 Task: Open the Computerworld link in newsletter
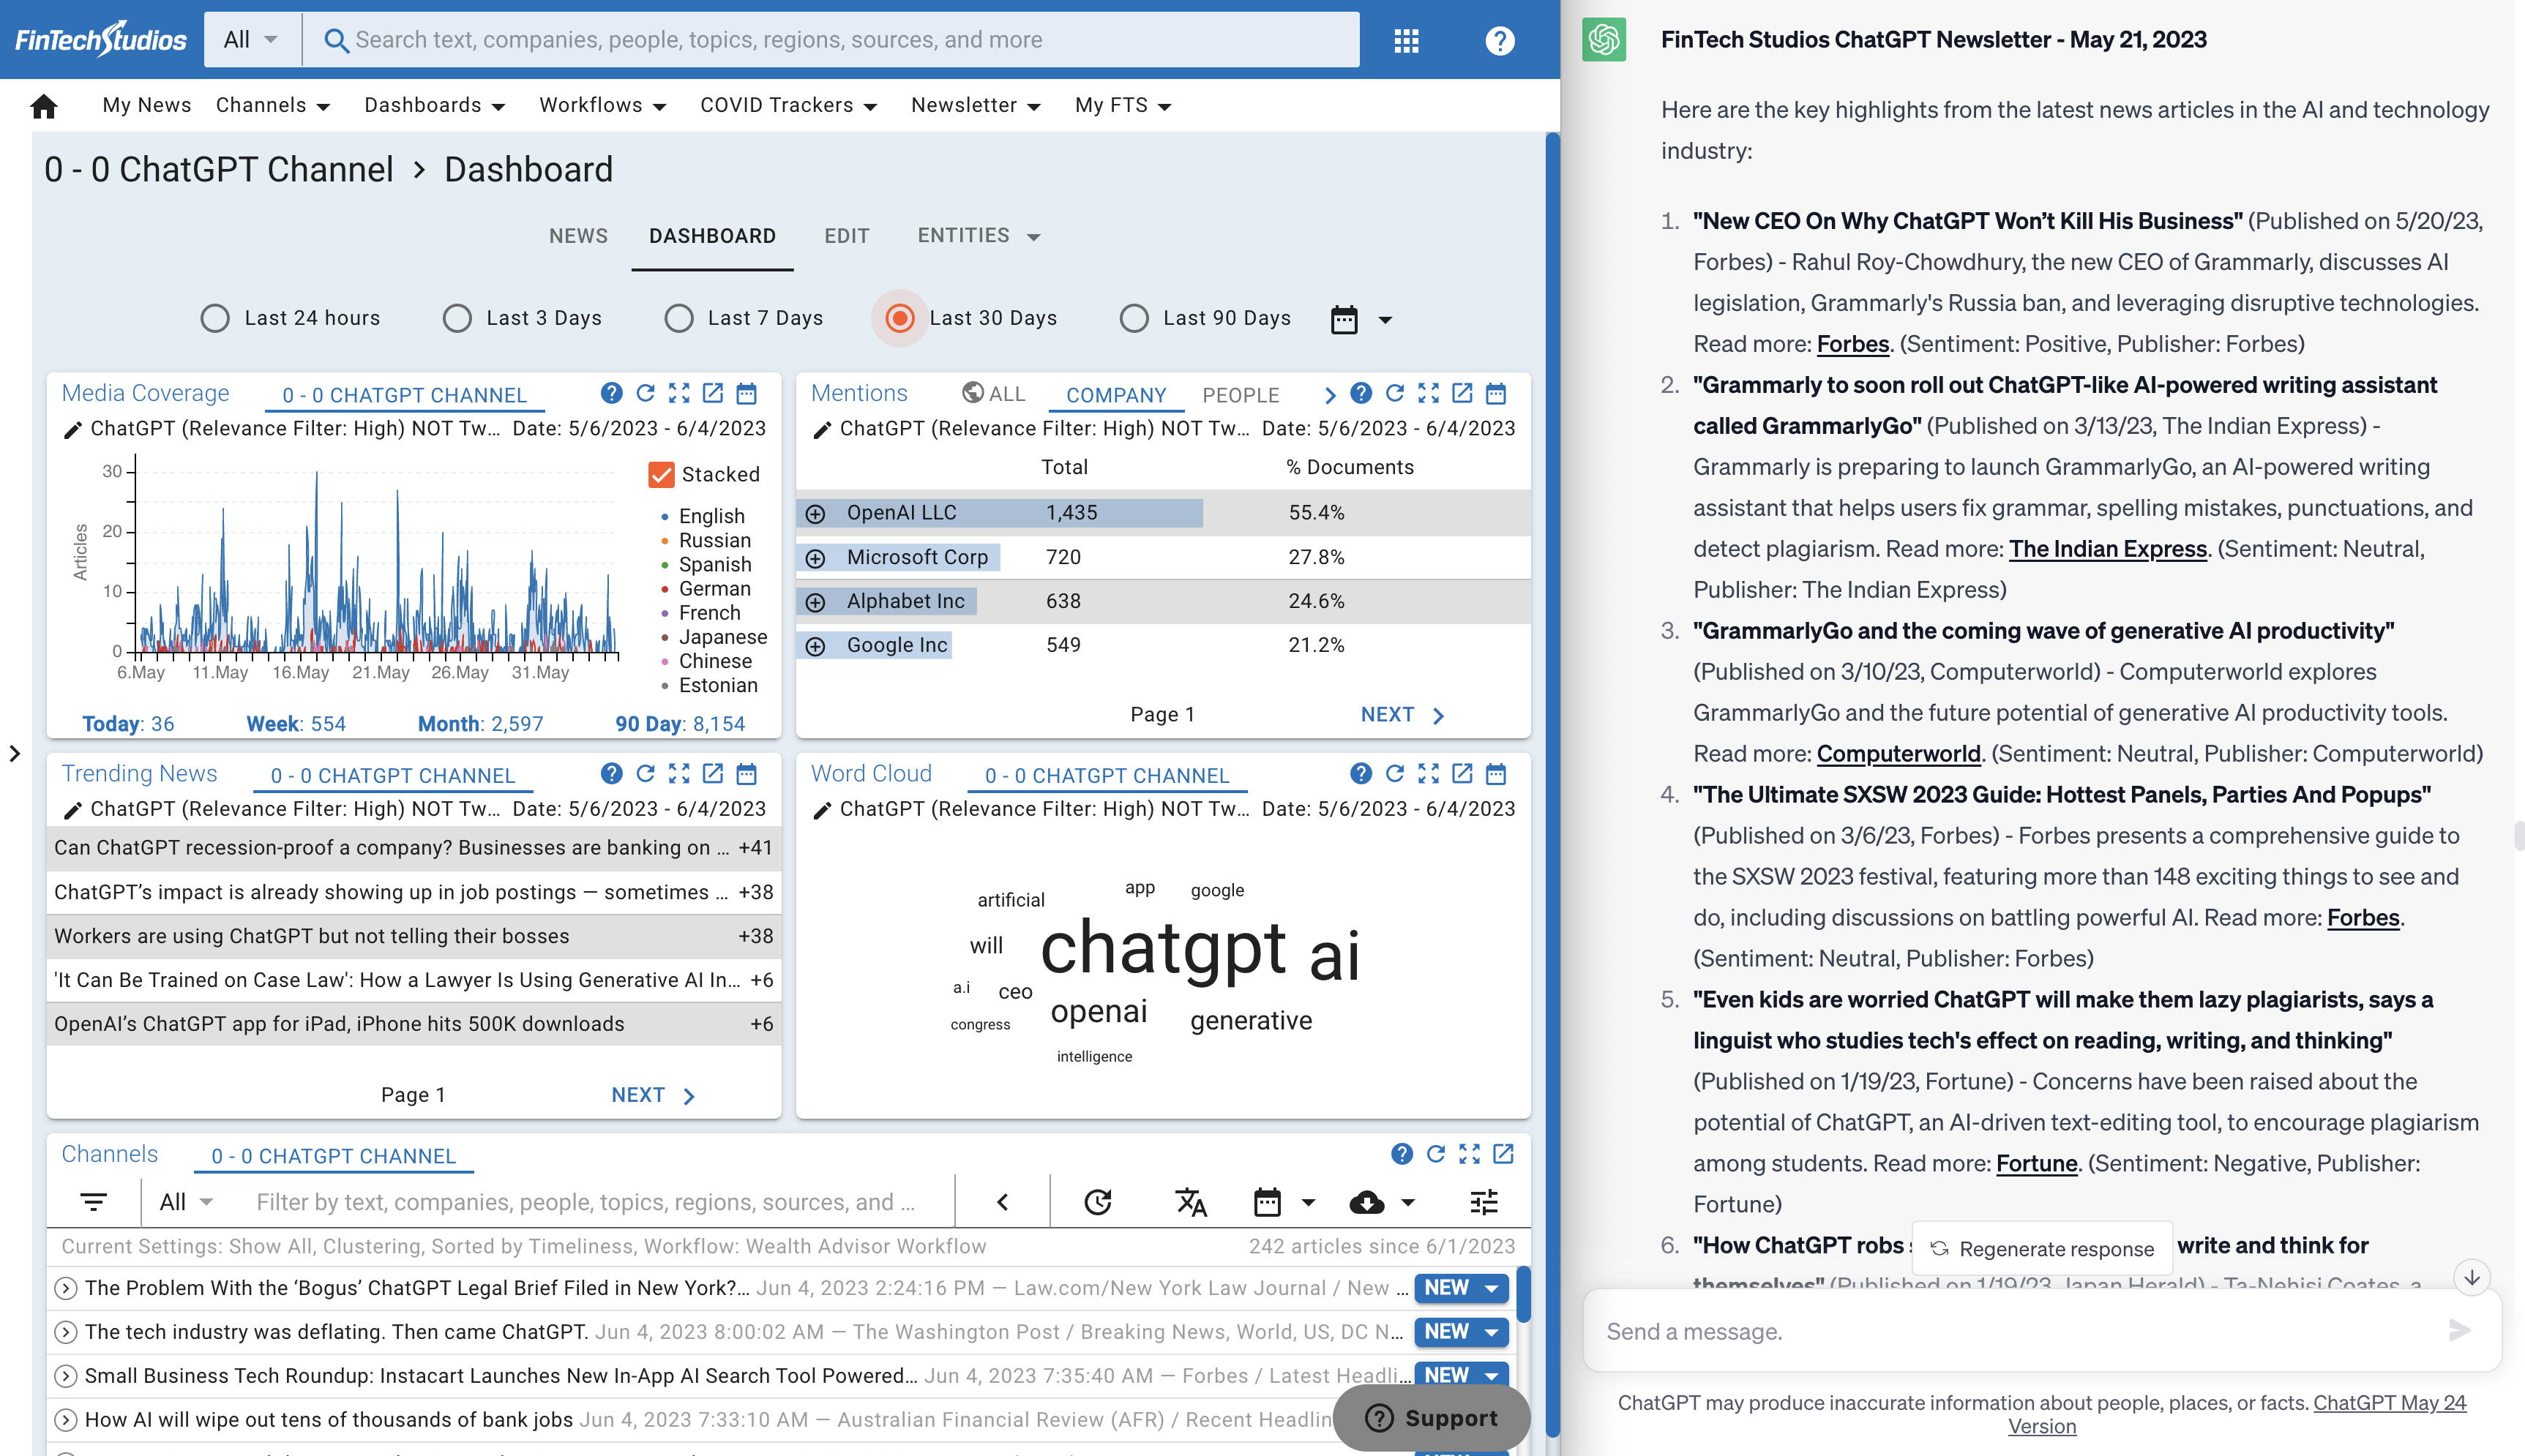click(1898, 753)
